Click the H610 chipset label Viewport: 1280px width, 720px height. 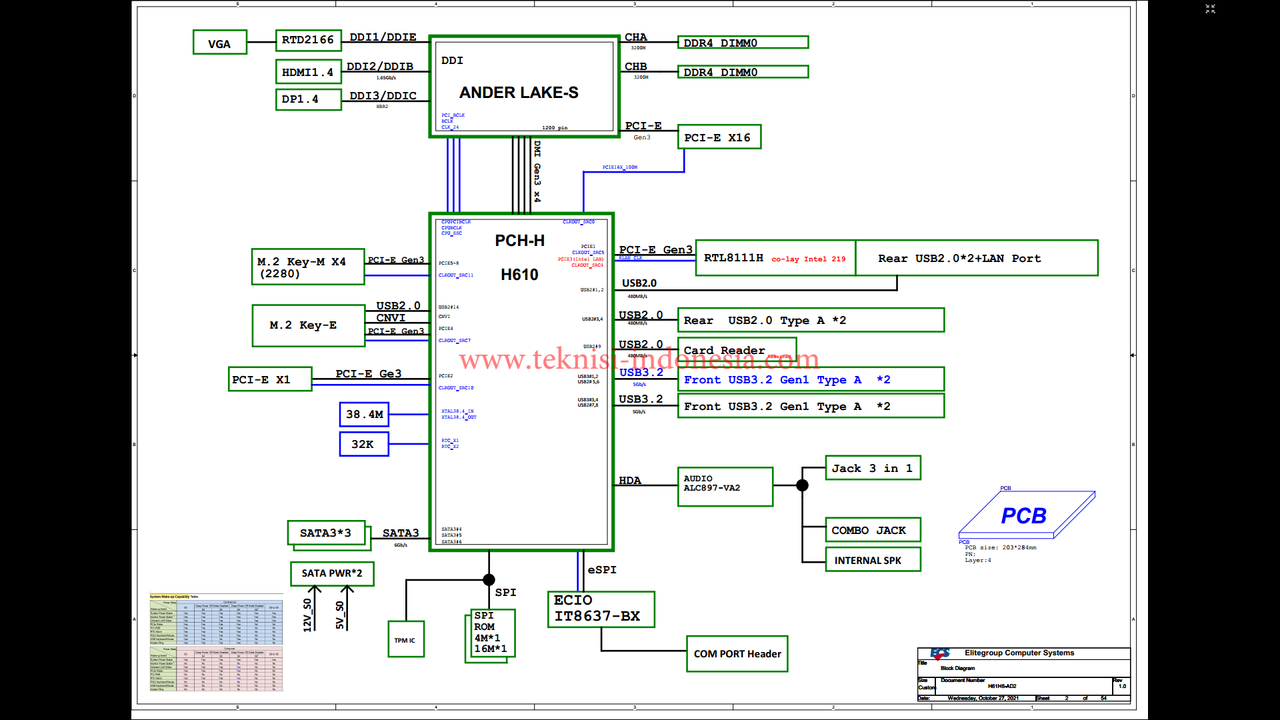coord(520,275)
